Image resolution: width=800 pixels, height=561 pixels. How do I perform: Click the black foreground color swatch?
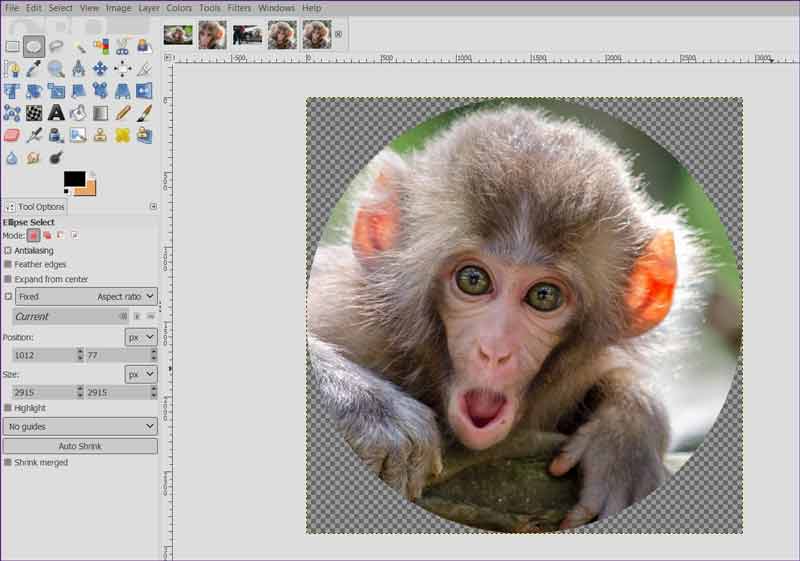click(74, 179)
